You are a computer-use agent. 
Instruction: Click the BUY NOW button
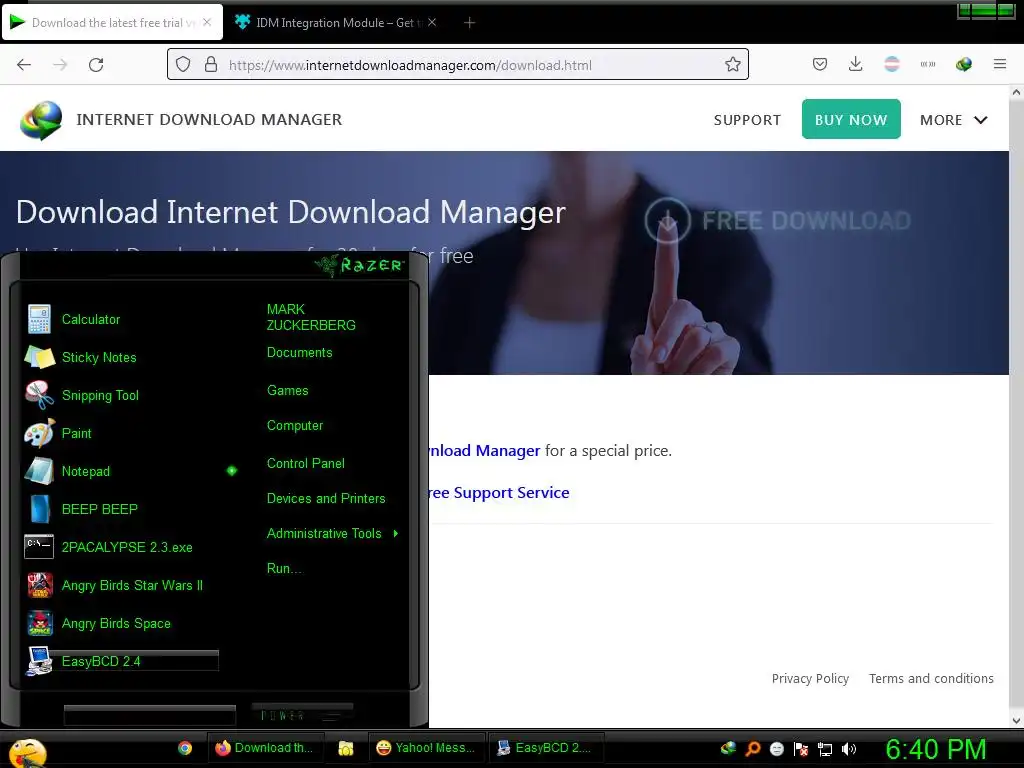click(851, 119)
